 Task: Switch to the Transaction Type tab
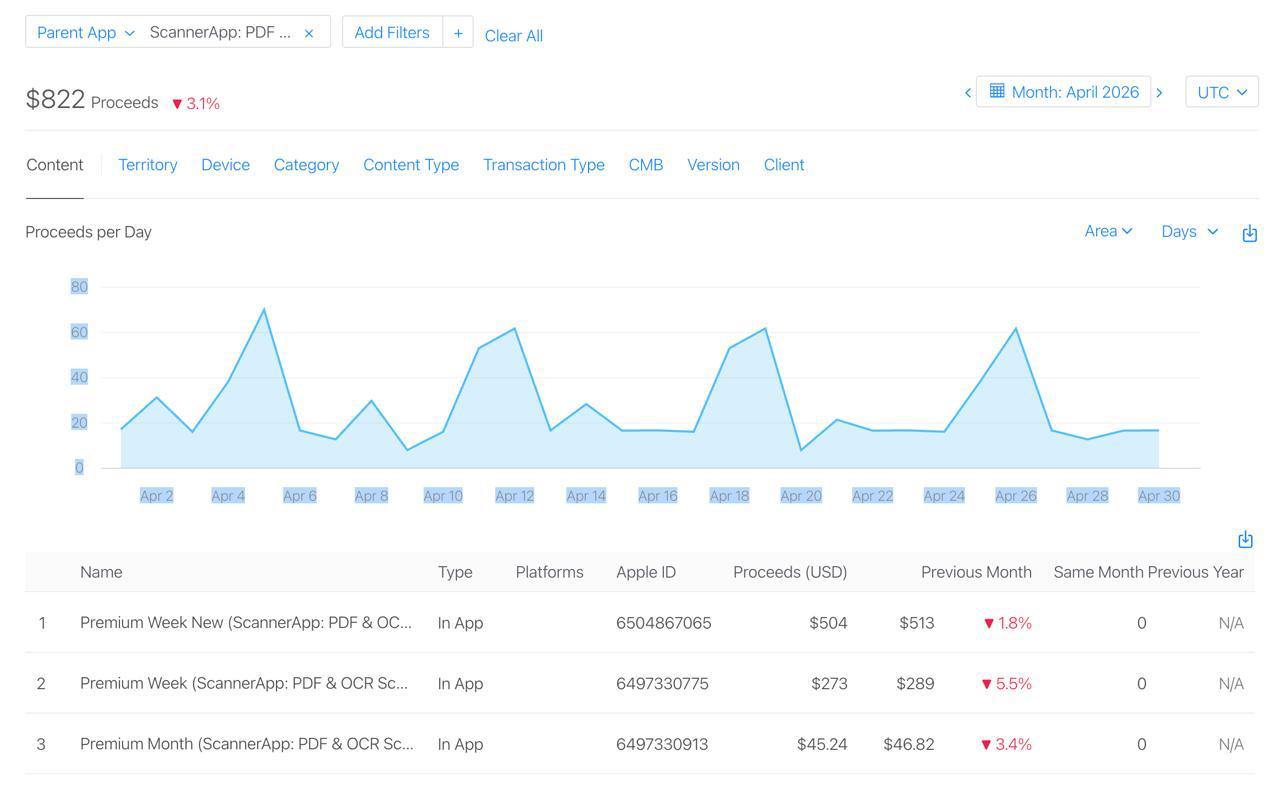(544, 165)
